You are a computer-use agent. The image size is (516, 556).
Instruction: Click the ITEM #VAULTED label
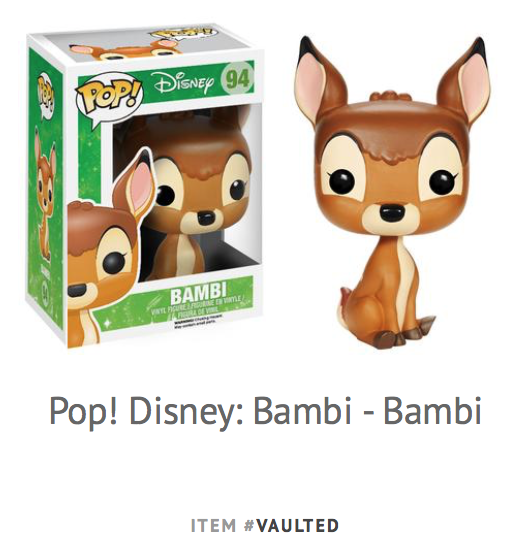click(265, 526)
